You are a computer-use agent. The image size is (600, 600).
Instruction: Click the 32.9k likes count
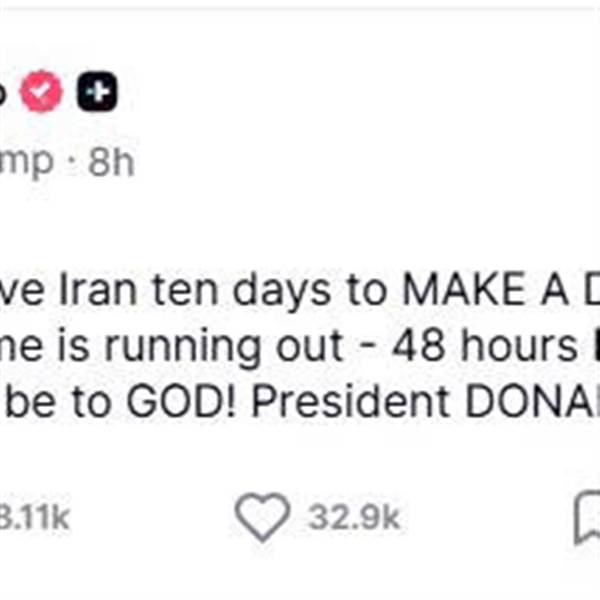point(353,518)
